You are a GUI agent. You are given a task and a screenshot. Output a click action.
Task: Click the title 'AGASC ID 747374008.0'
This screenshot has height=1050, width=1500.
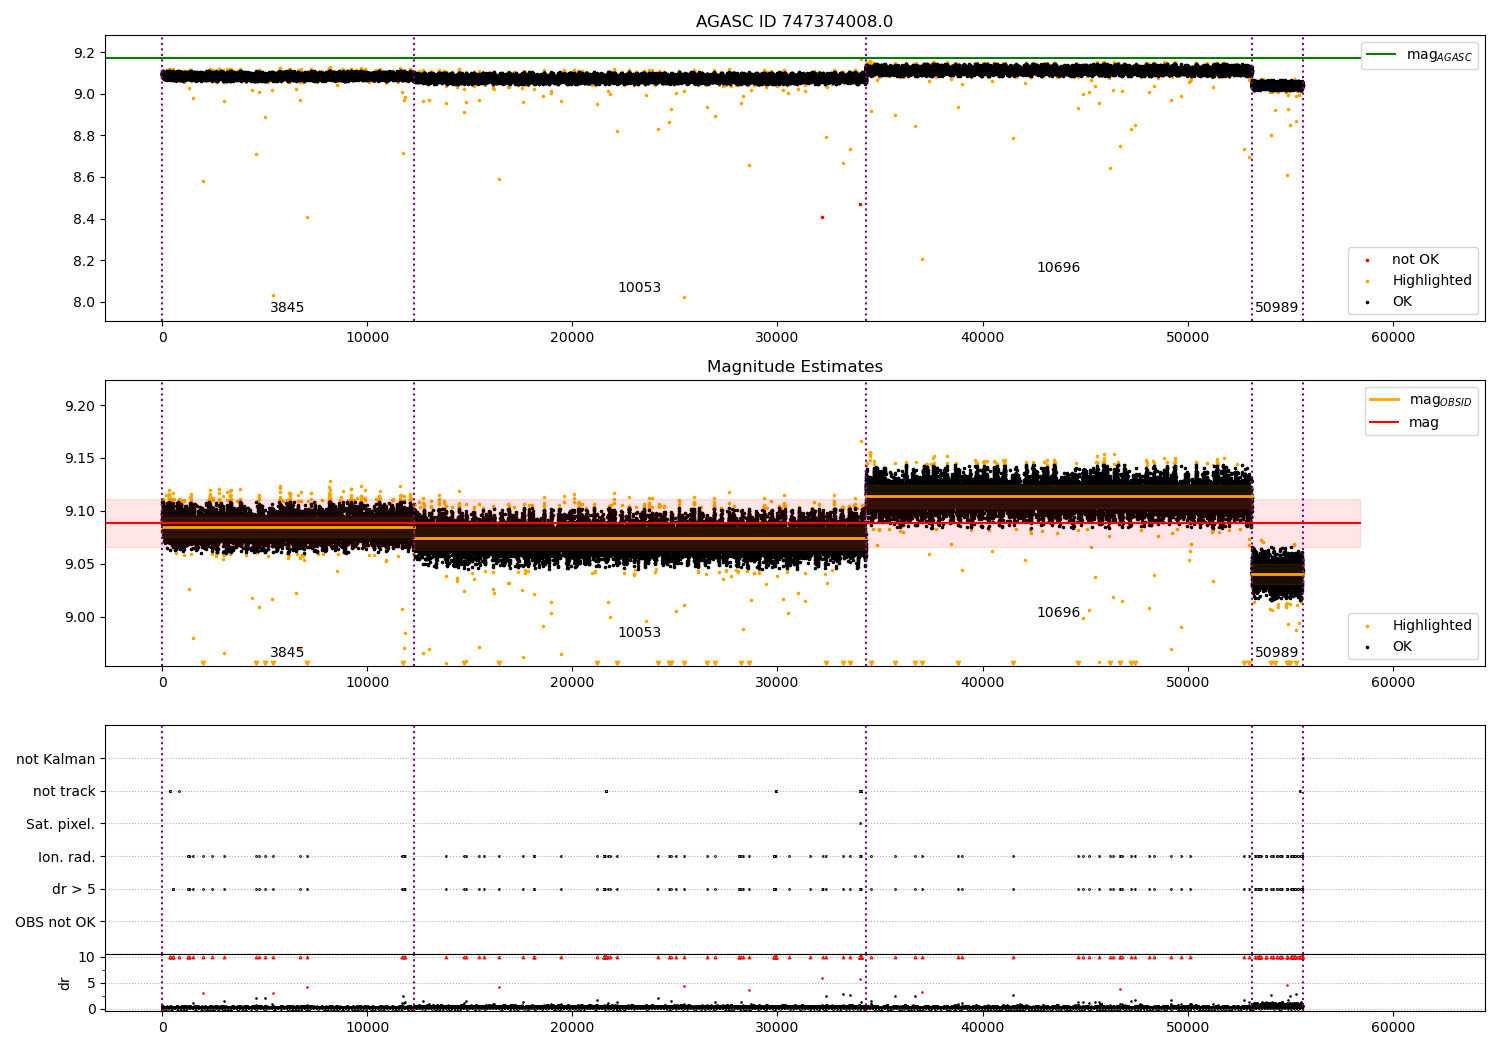(x=794, y=22)
